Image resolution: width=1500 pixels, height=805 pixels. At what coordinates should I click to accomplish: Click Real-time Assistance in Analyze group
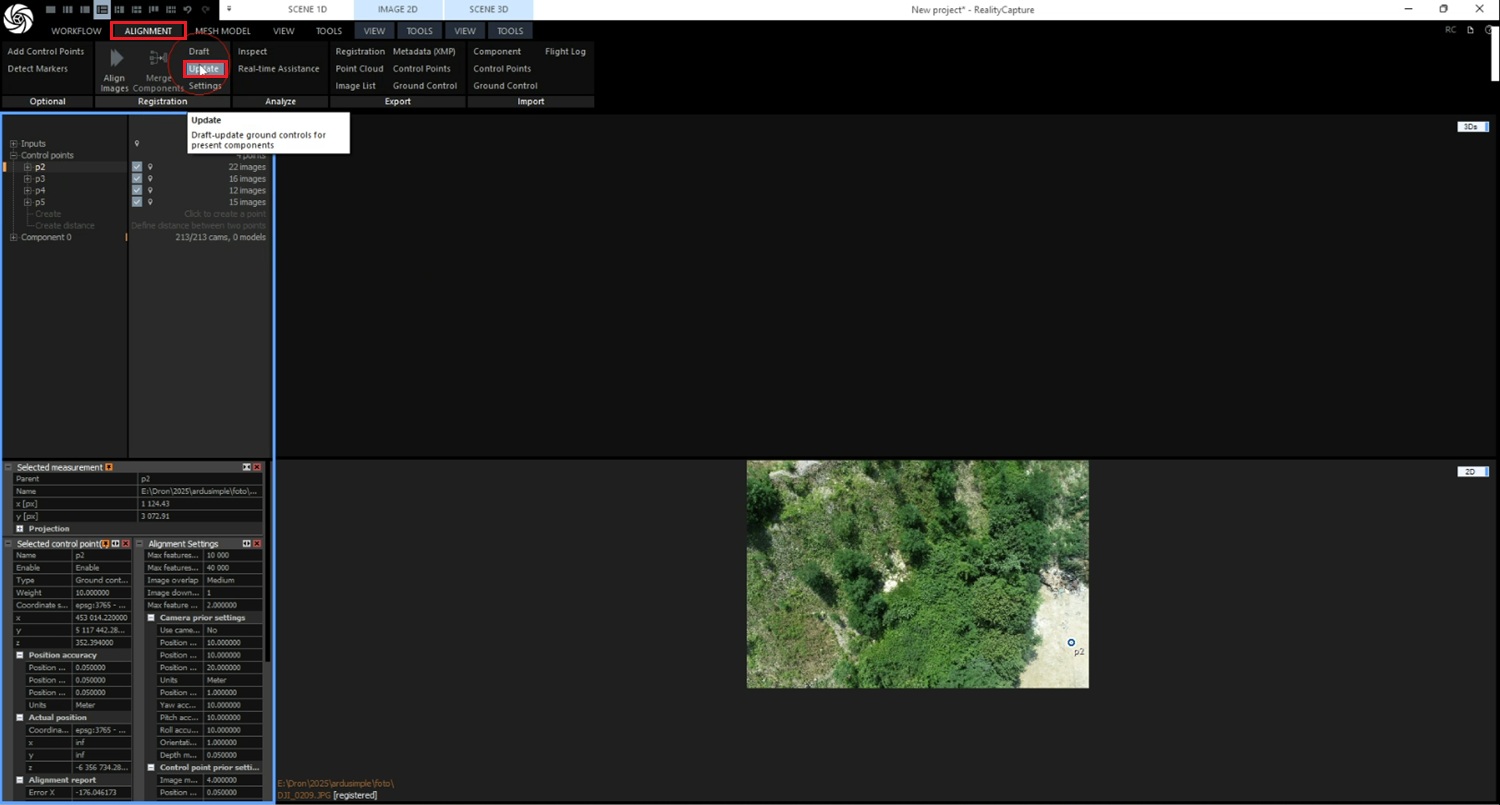[278, 69]
